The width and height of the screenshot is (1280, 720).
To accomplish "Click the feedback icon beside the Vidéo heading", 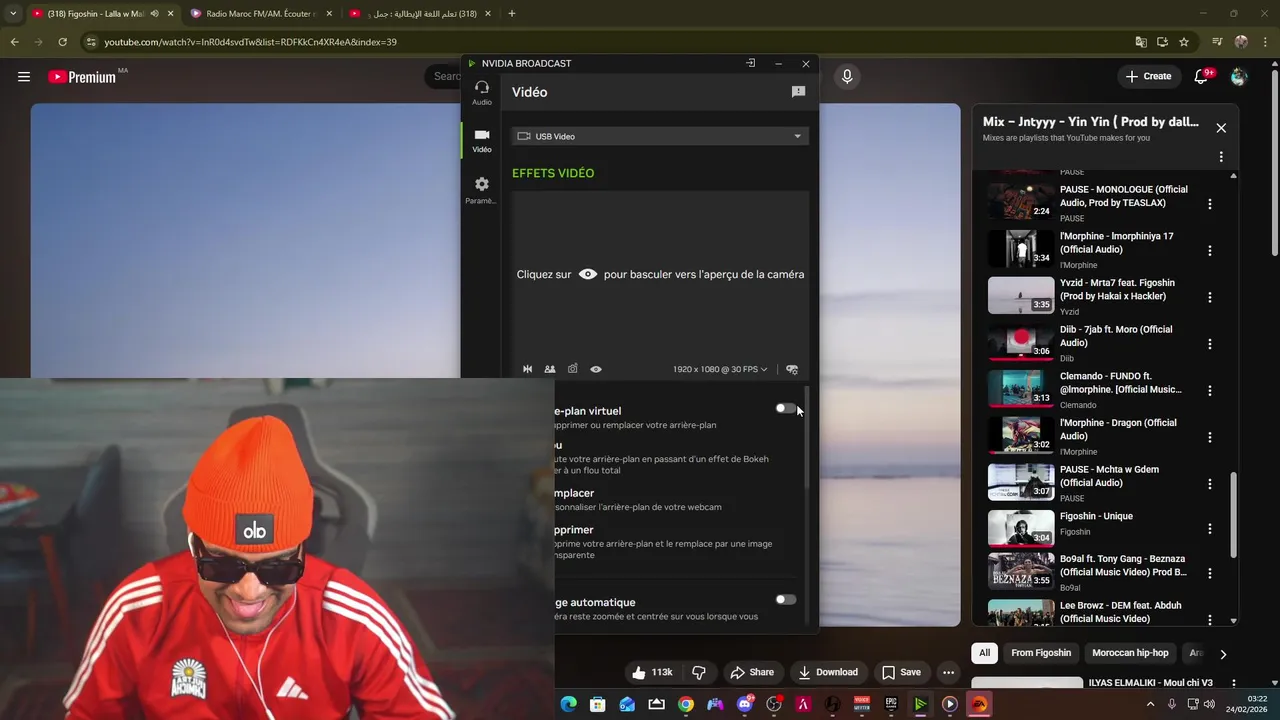I will click(798, 92).
